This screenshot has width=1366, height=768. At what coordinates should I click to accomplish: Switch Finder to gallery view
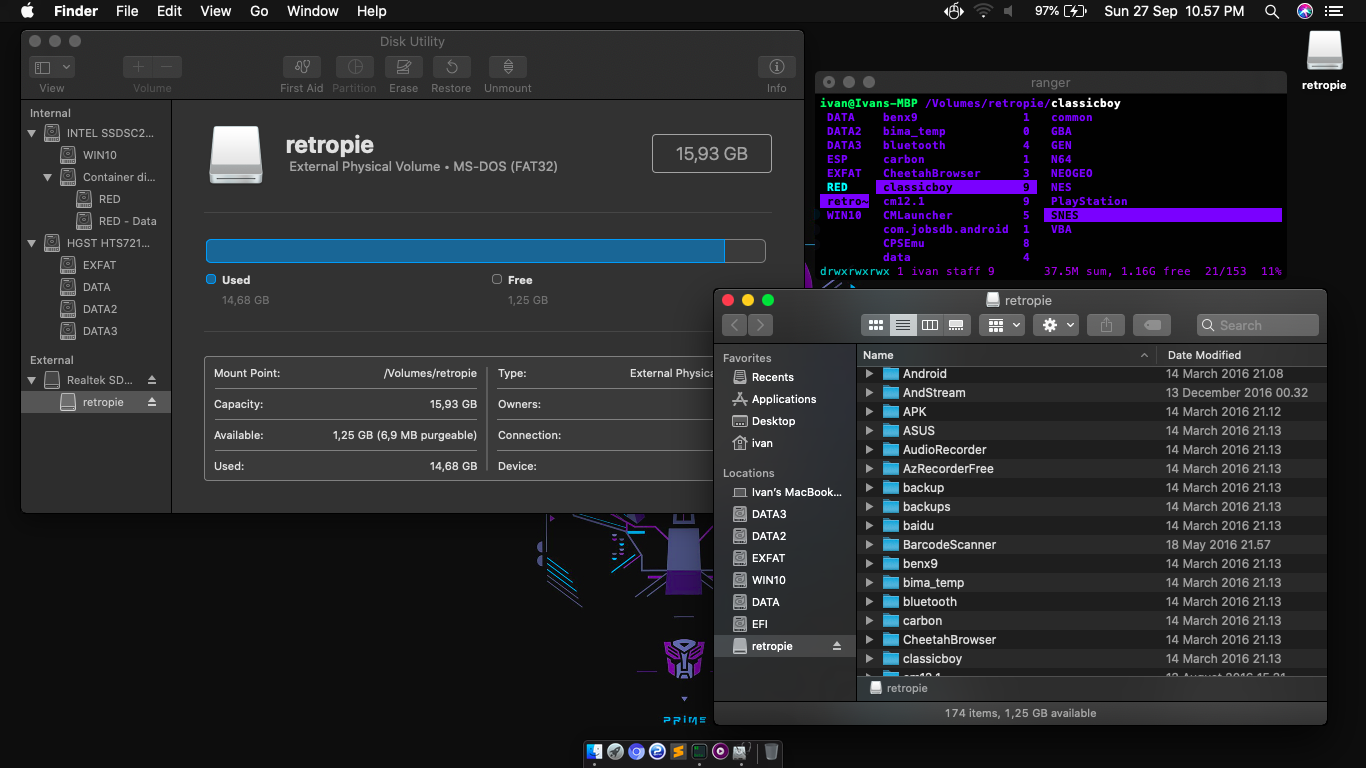pyautogui.click(x=956, y=325)
